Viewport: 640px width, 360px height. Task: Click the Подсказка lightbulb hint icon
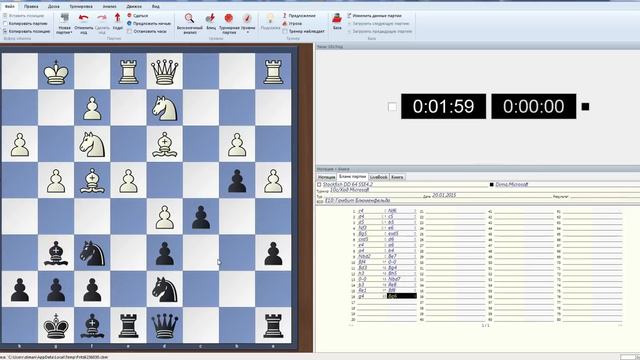pyautogui.click(x=270, y=18)
